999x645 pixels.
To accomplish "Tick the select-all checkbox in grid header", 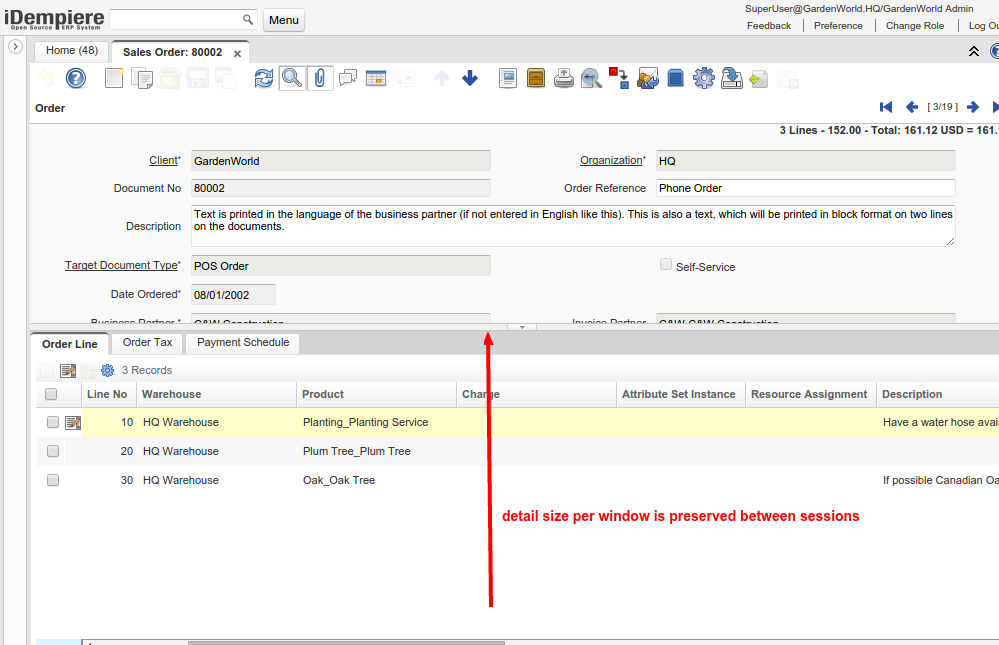I will pos(52,395).
